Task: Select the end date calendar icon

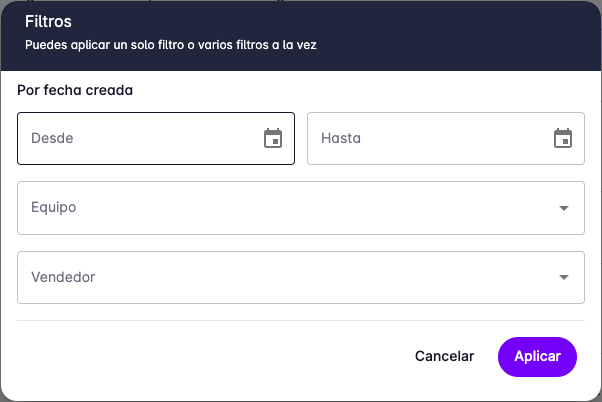Action: pos(563,138)
